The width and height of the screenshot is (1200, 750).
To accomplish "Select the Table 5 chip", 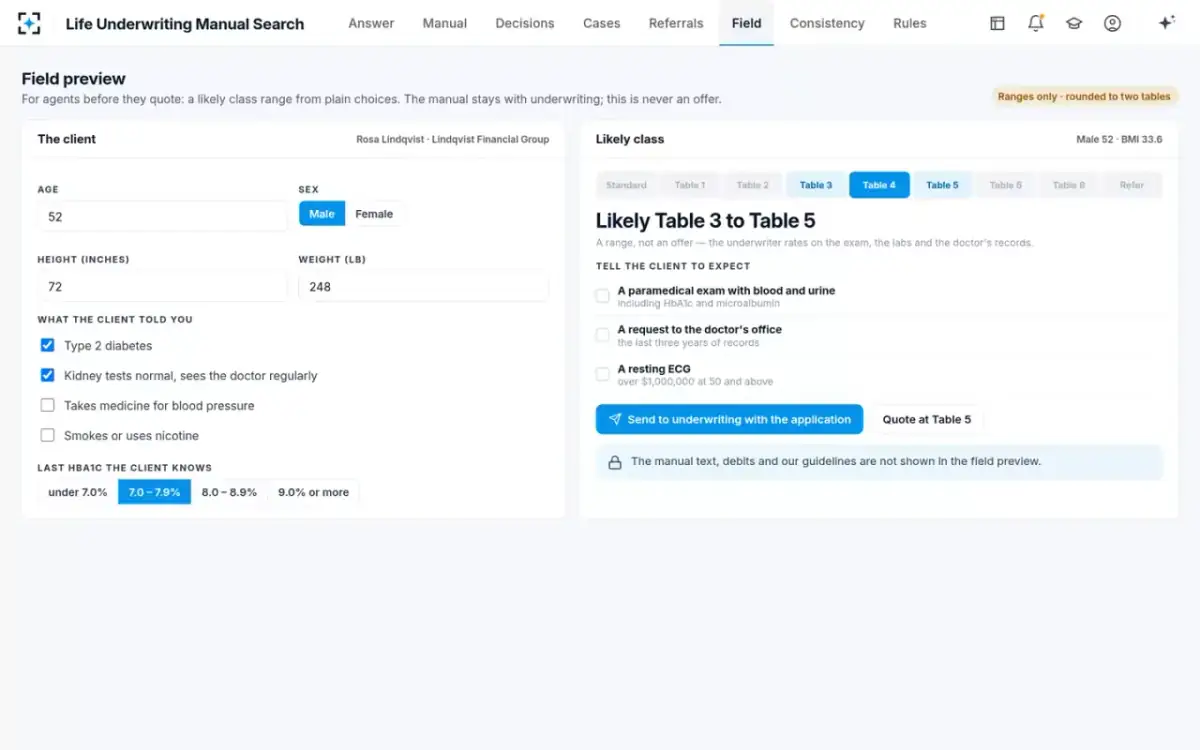I will coord(942,185).
